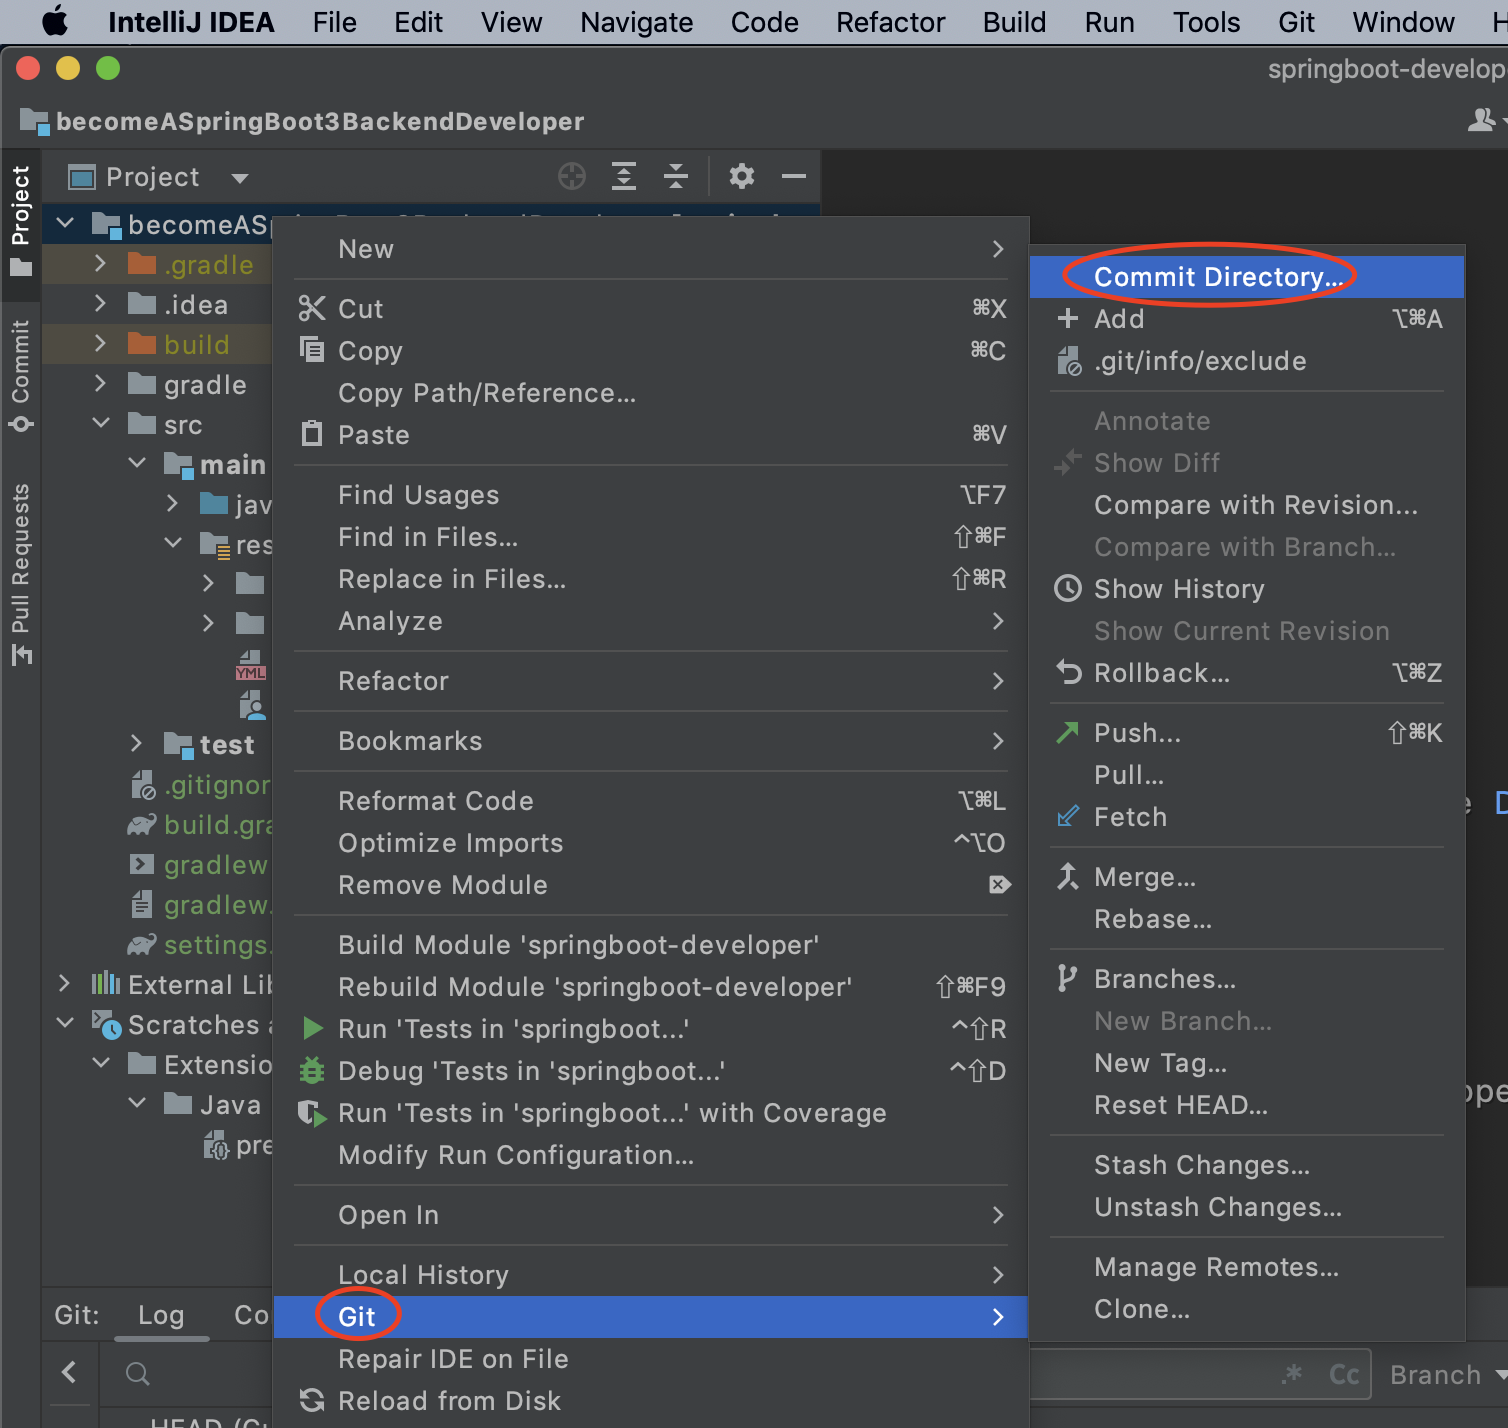Switch to the Log tab in Git panel
1508x1428 pixels.
pos(161,1315)
